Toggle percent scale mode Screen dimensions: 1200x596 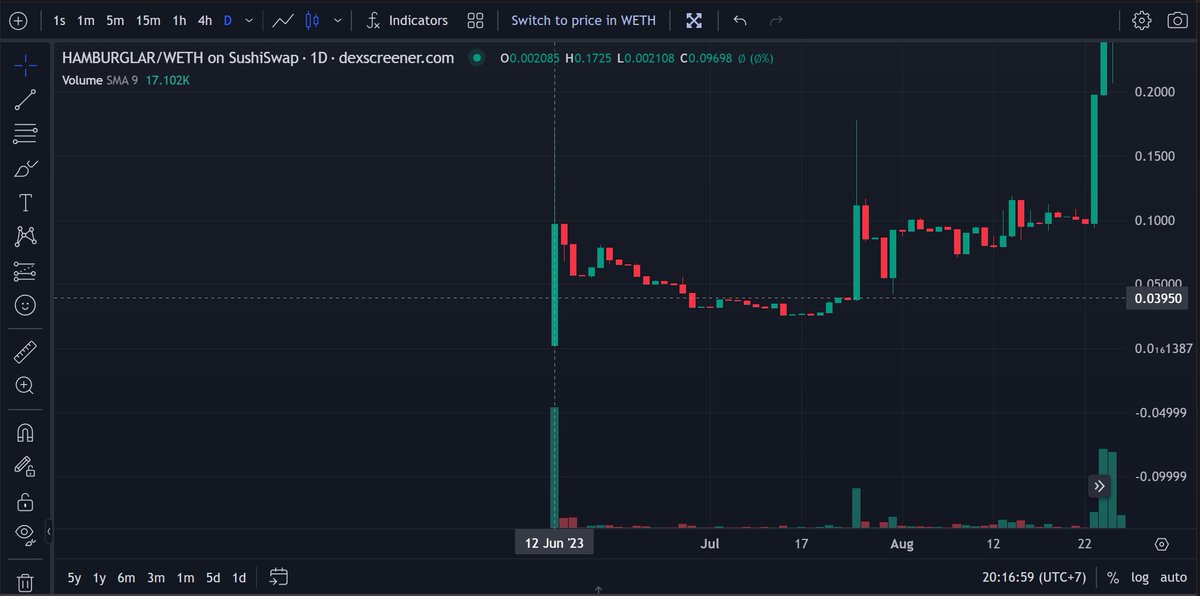[1112, 577]
